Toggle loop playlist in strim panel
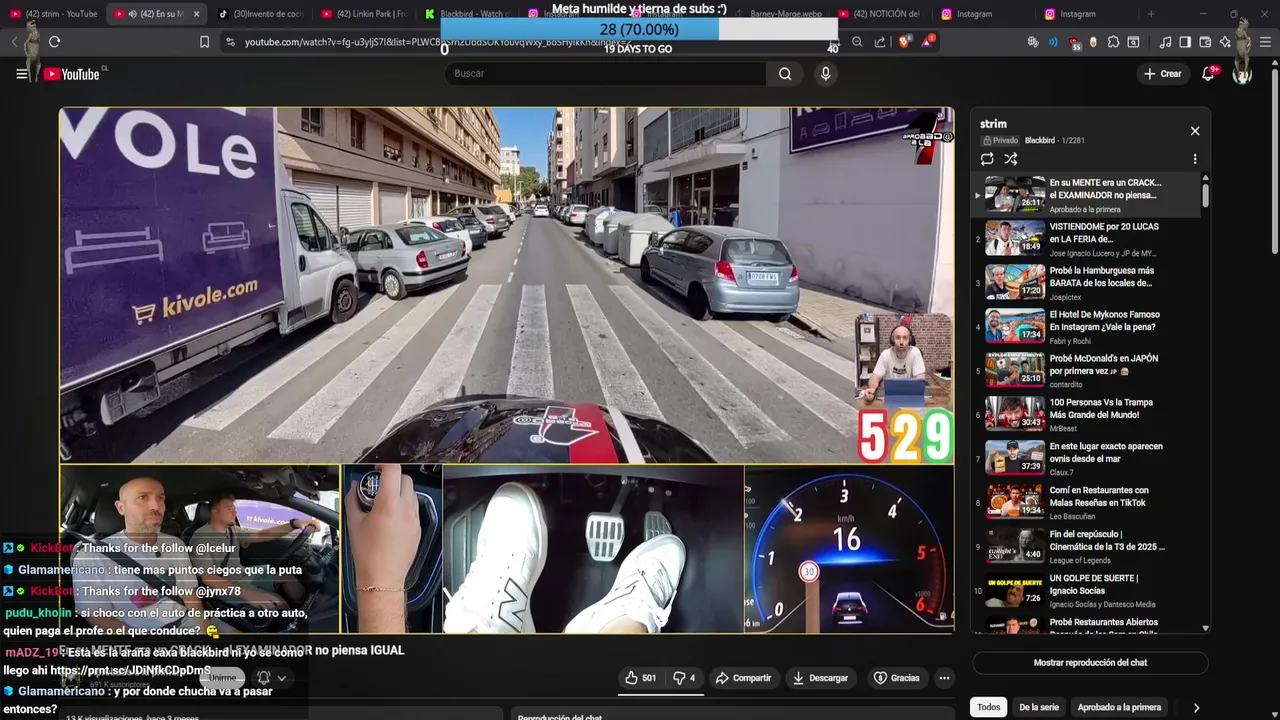 coord(987,159)
